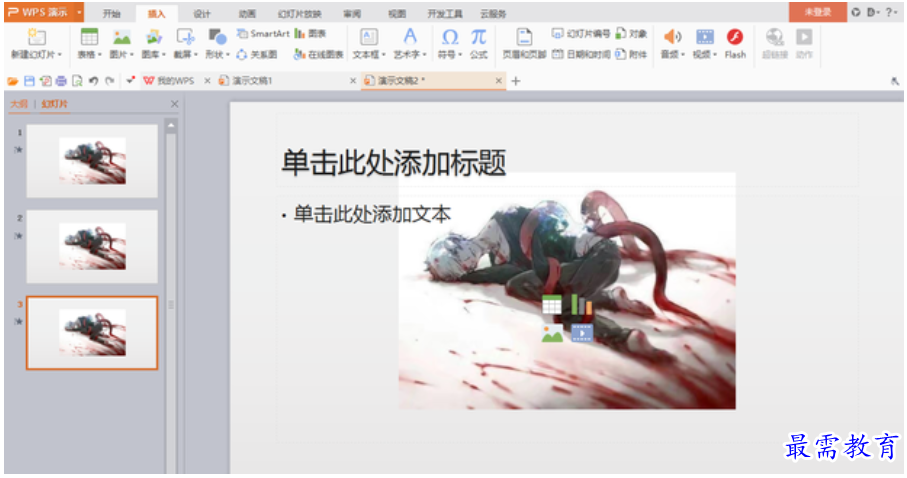907x478 pixels.
Task: Click the insert table icon in slide placeholder
Action: [x=552, y=304]
